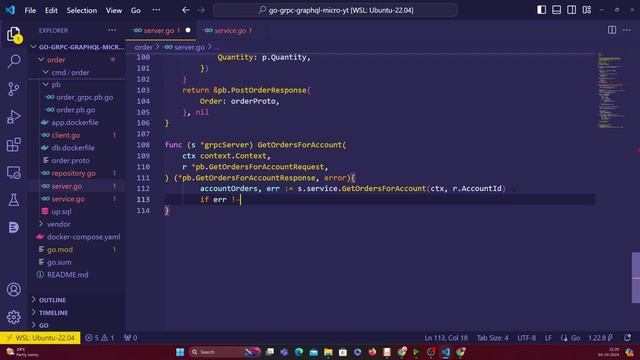Expand the GO section
Image resolution: width=640 pixels, height=360 pixels.
coord(77,325)
